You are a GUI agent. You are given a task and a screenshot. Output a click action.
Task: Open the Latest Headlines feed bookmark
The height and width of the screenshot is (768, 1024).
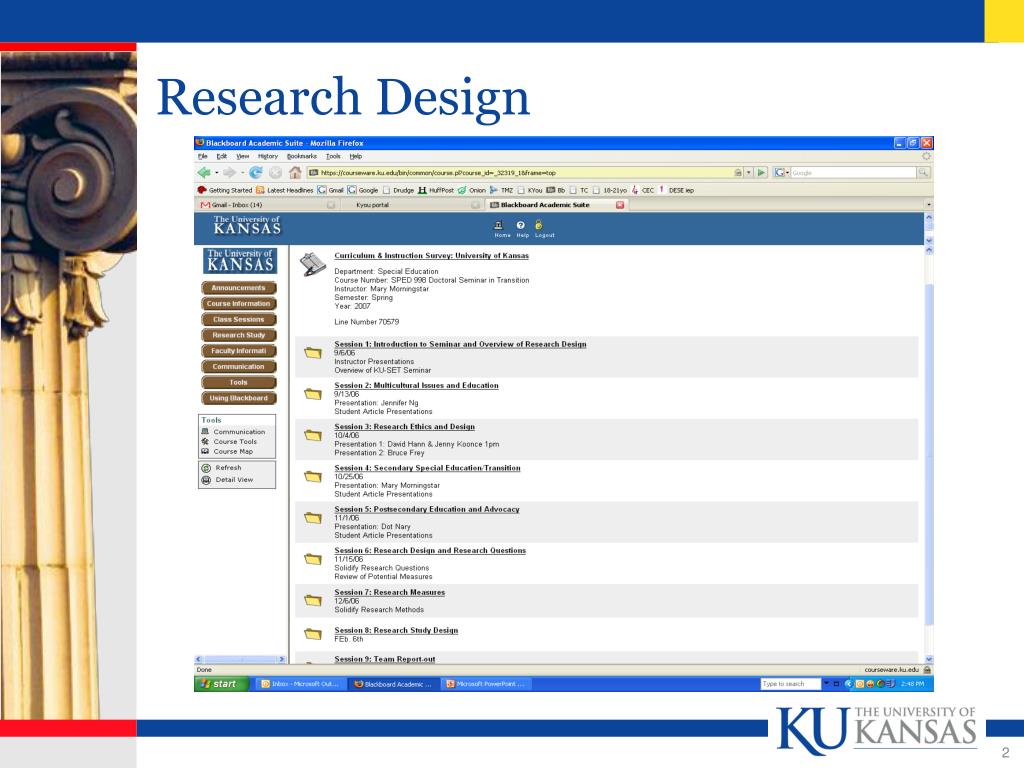(284, 190)
